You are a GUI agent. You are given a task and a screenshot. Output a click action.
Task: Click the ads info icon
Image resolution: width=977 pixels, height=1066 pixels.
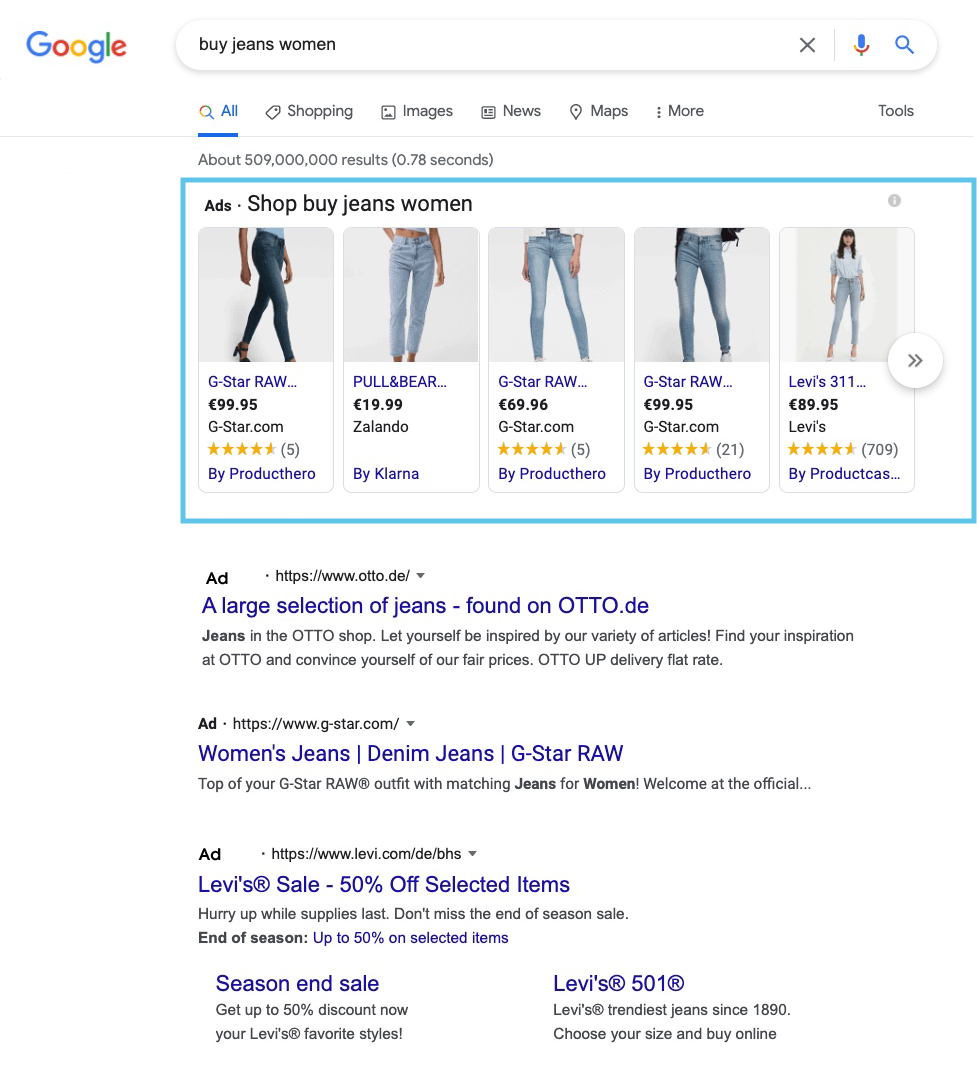894,201
